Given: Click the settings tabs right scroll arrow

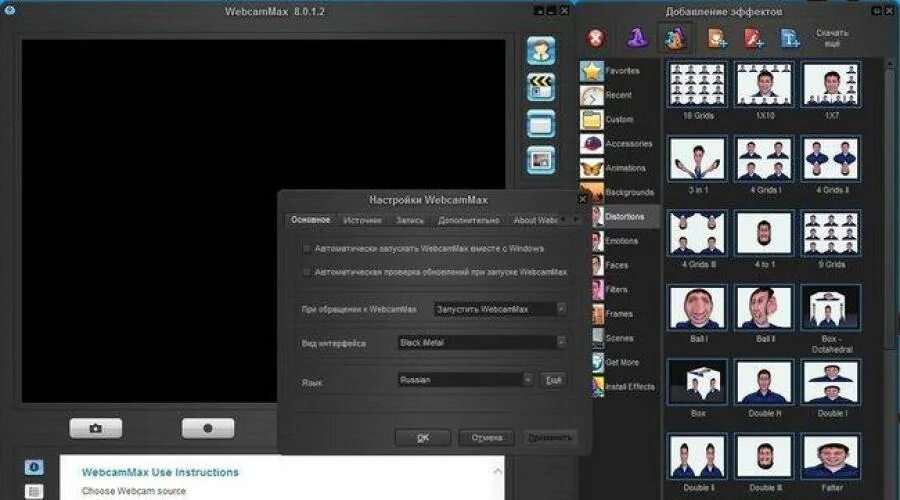Looking at the screenshot, I should coord(576,220).
